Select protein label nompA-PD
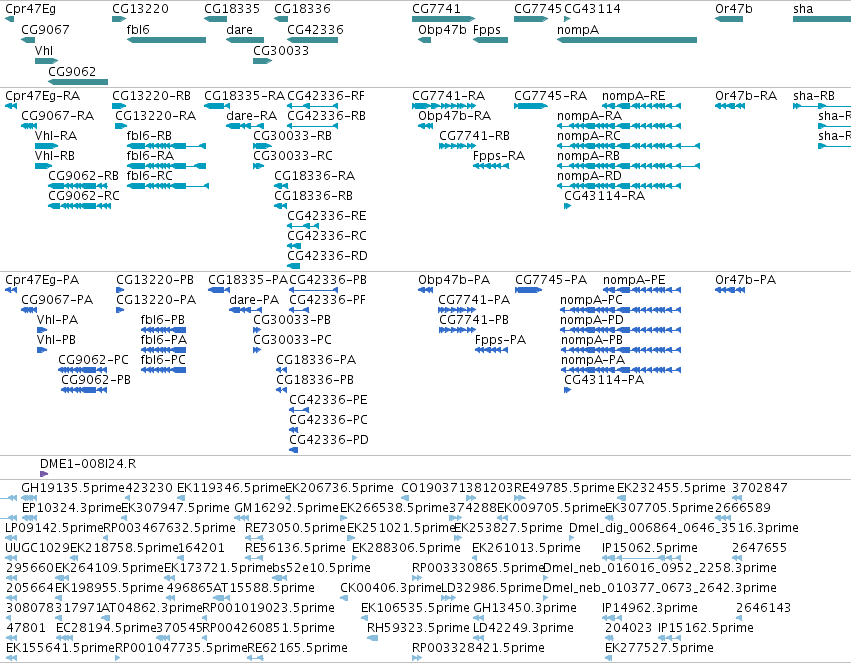This screenshot has height=663, width=851. pyautogui.click(x=591, y=320)
